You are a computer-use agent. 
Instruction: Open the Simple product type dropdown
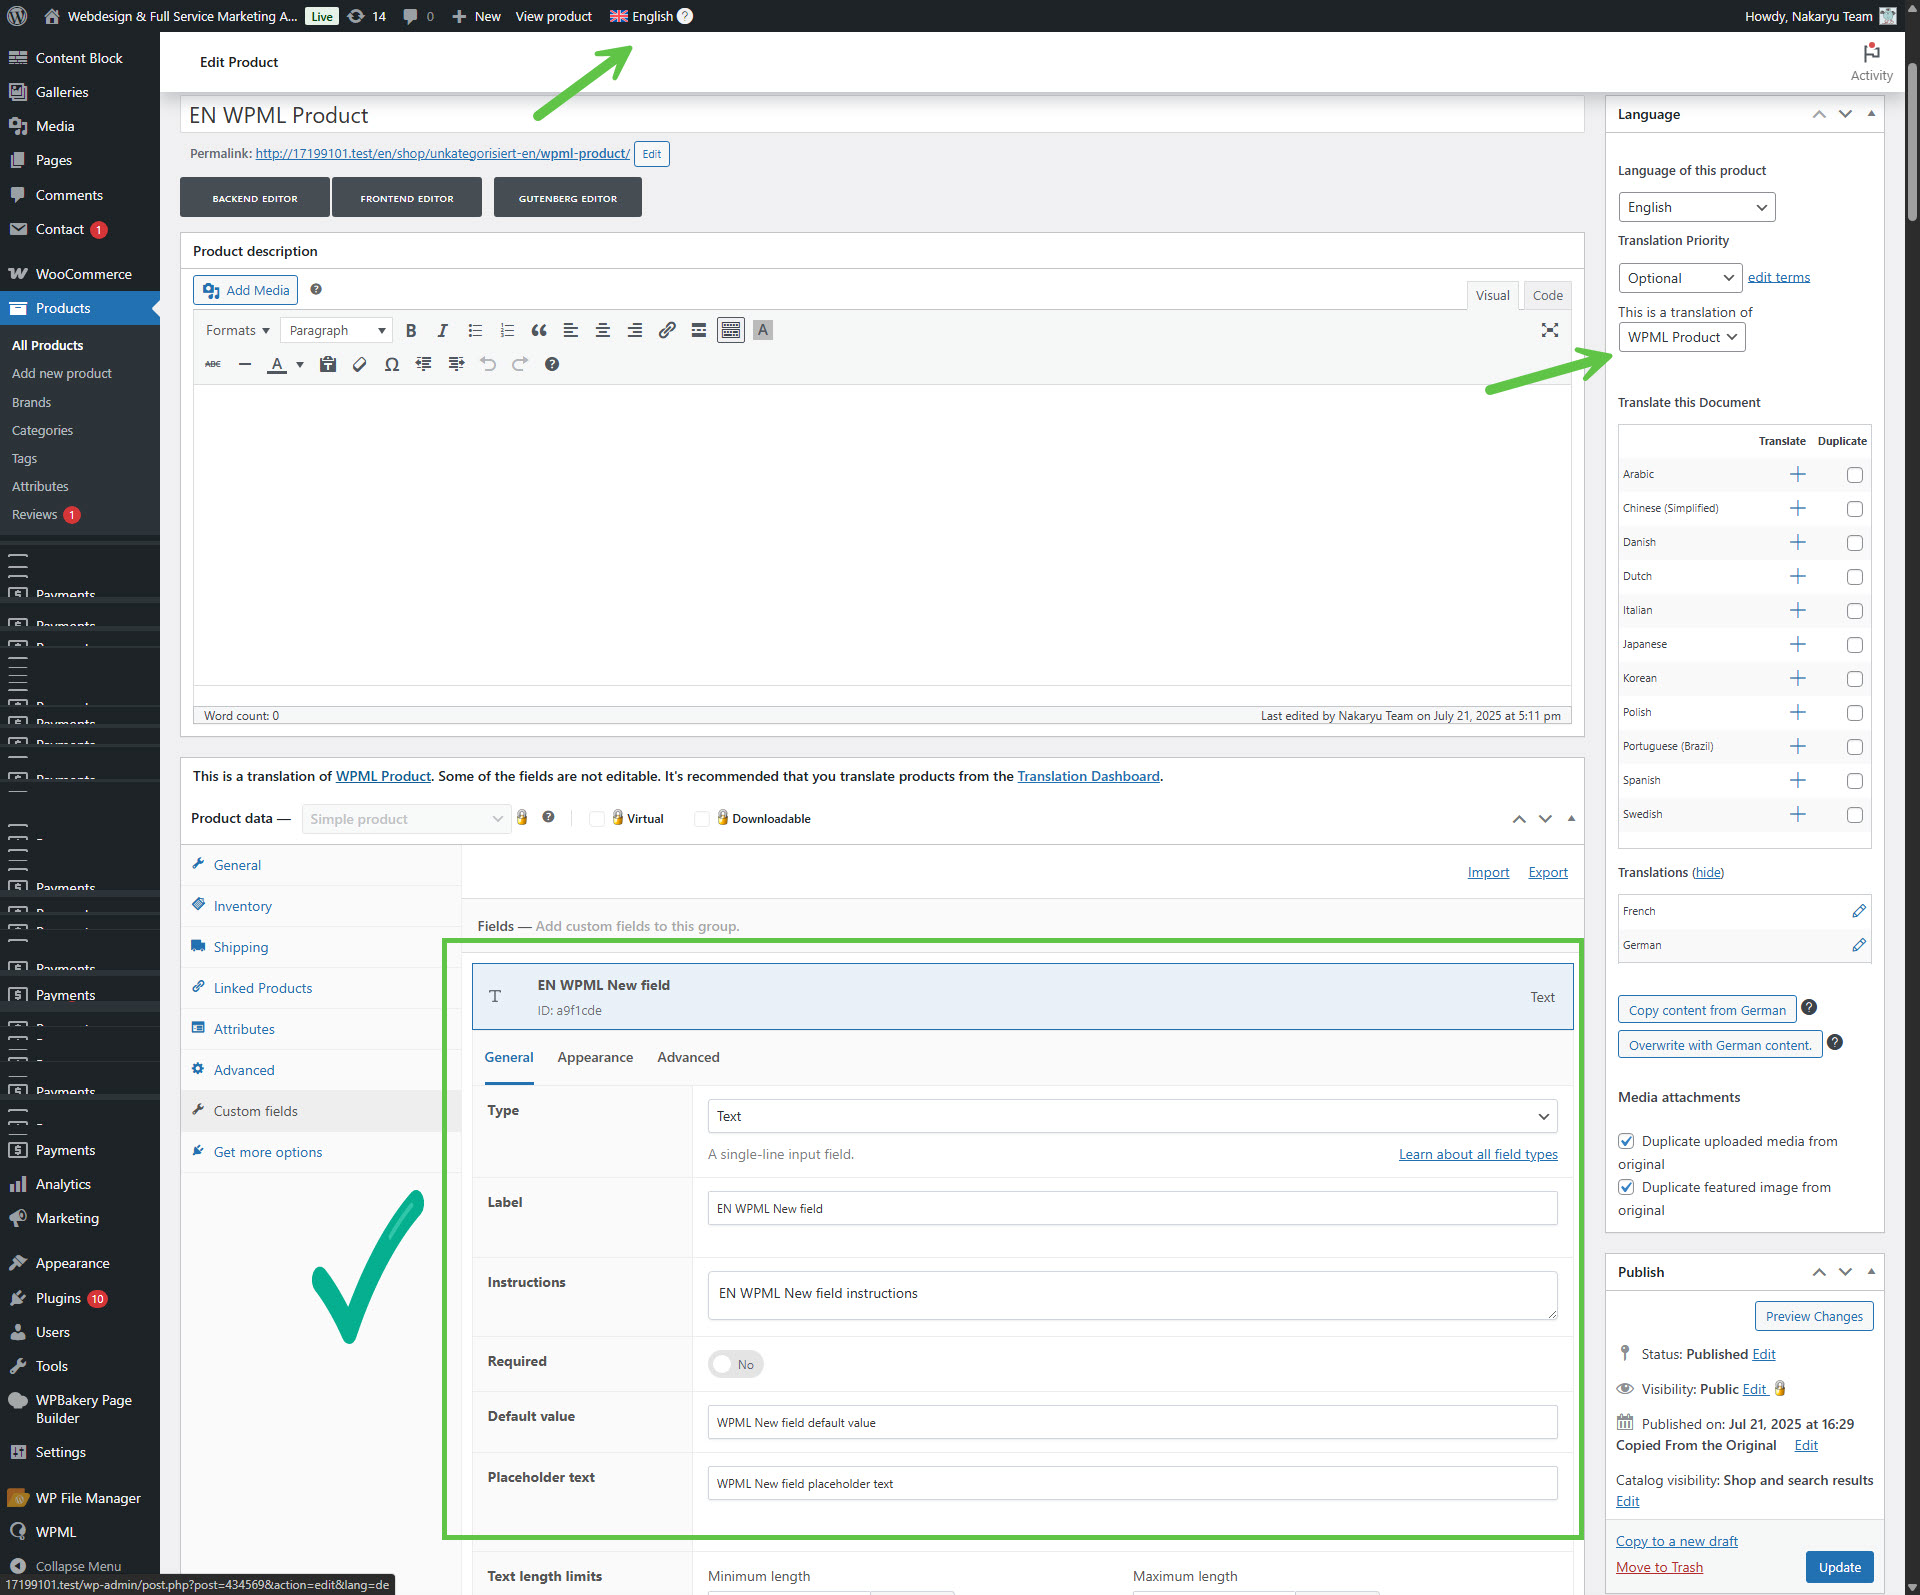point(406,819)
